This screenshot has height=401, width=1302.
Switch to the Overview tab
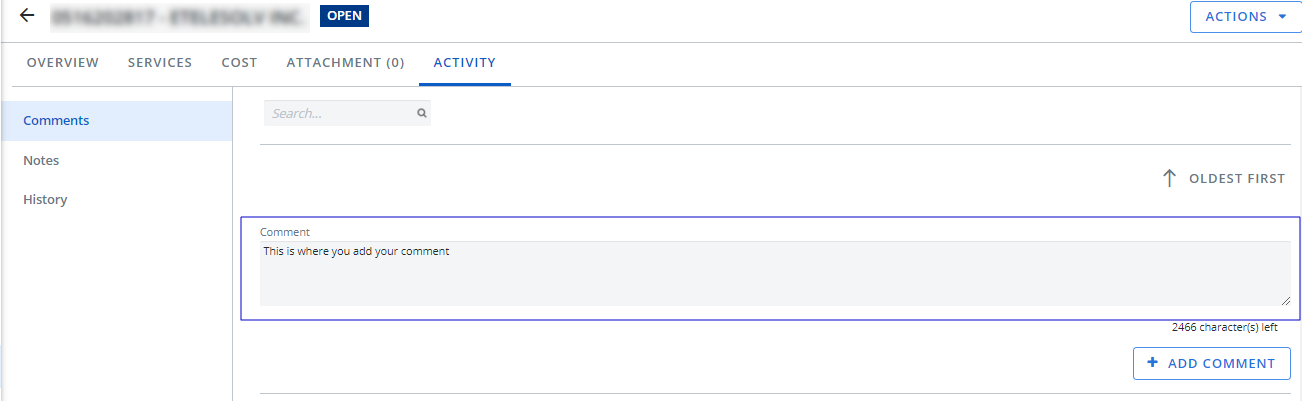point(63,62)
